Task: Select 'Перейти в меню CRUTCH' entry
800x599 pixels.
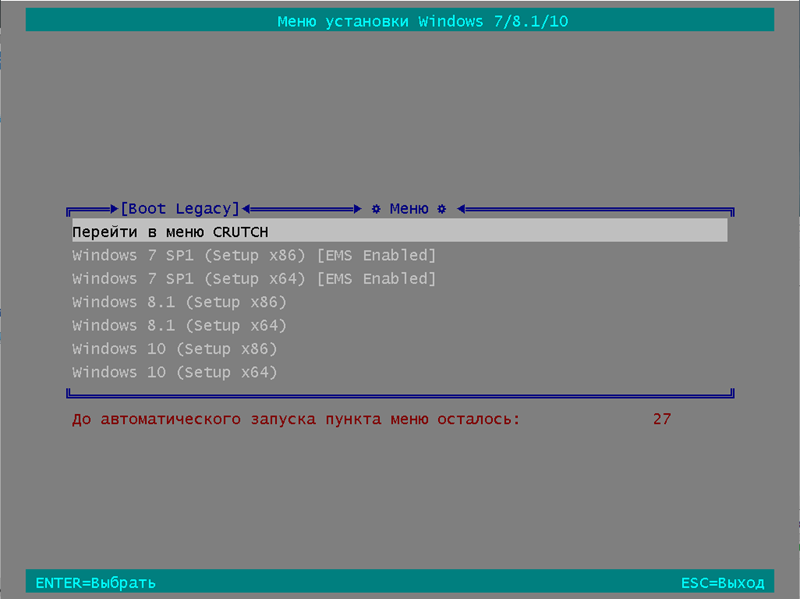Action: click(399, 232)
